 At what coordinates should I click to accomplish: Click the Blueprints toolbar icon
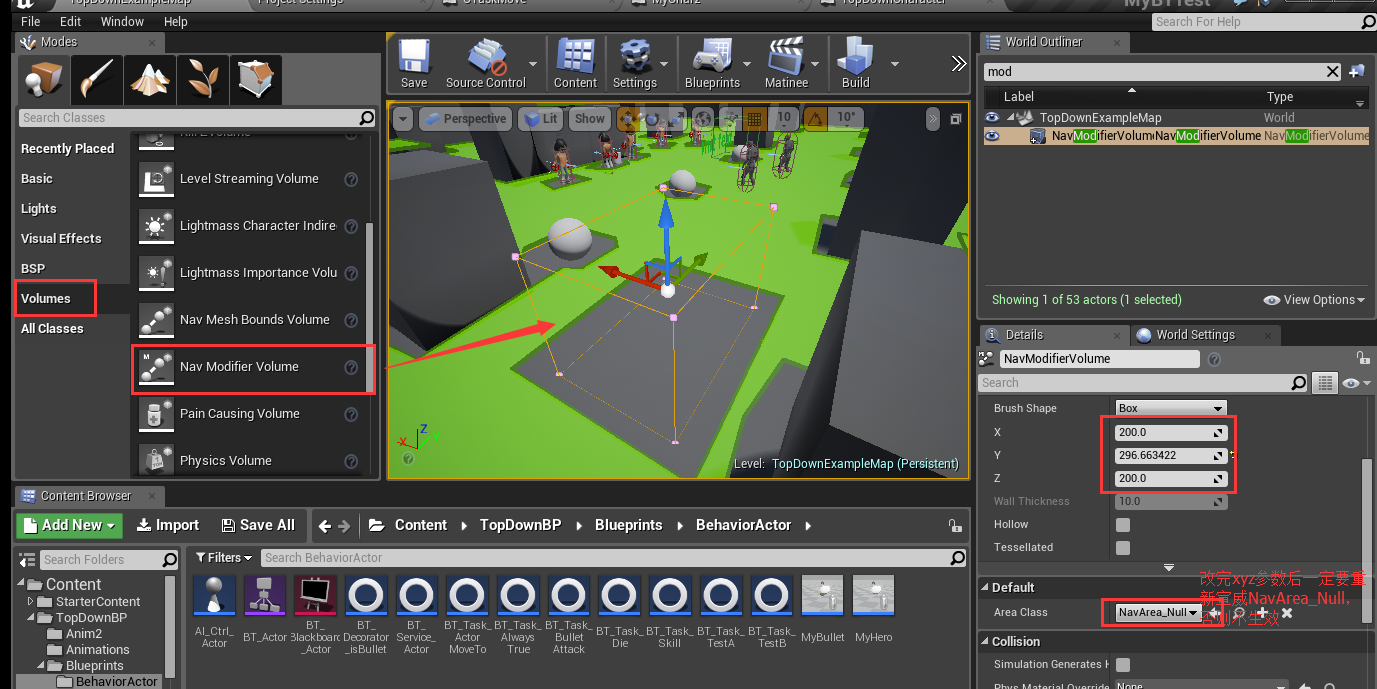(712, 64)
